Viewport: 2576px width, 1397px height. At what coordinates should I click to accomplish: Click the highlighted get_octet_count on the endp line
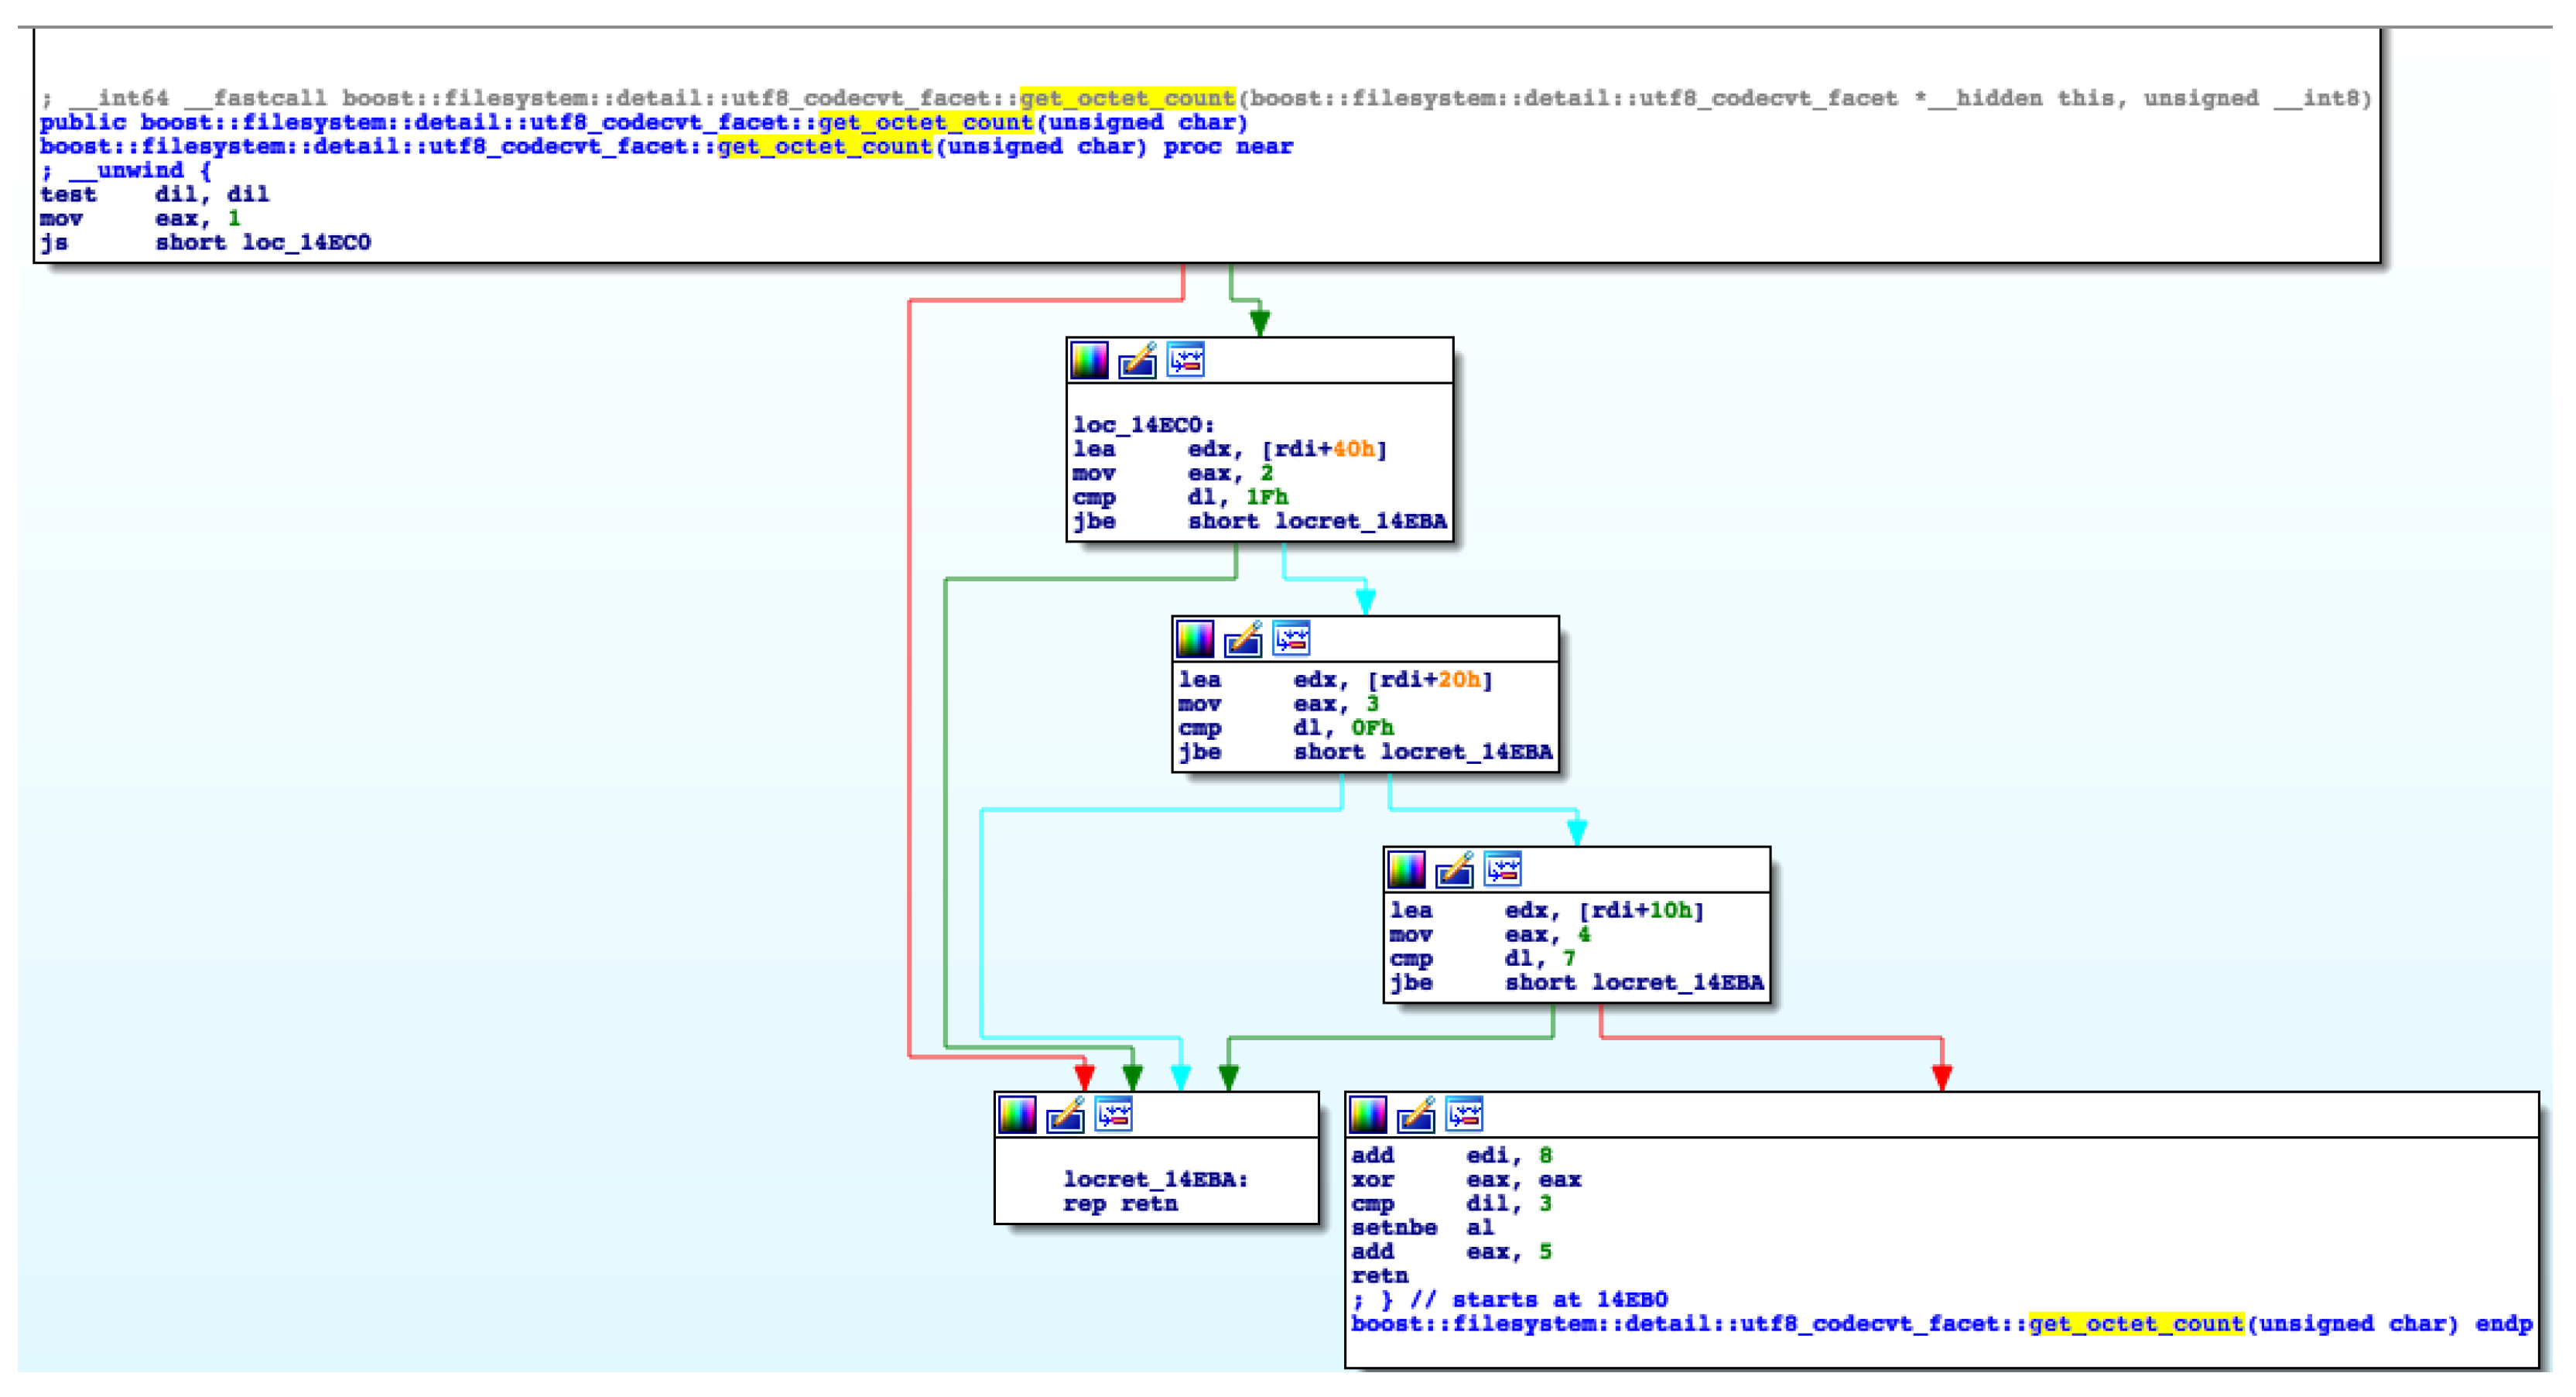(2136, 1324)
